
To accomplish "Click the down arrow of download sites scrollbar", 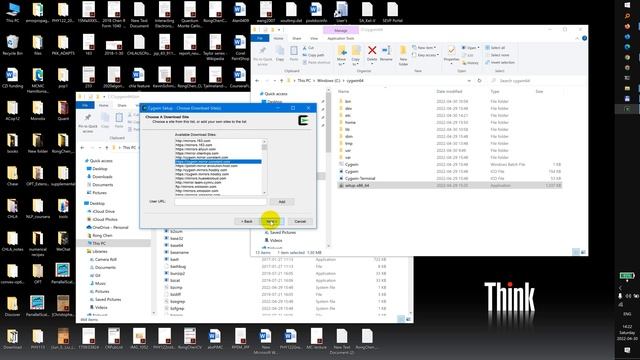I will [x=264, y=193].
